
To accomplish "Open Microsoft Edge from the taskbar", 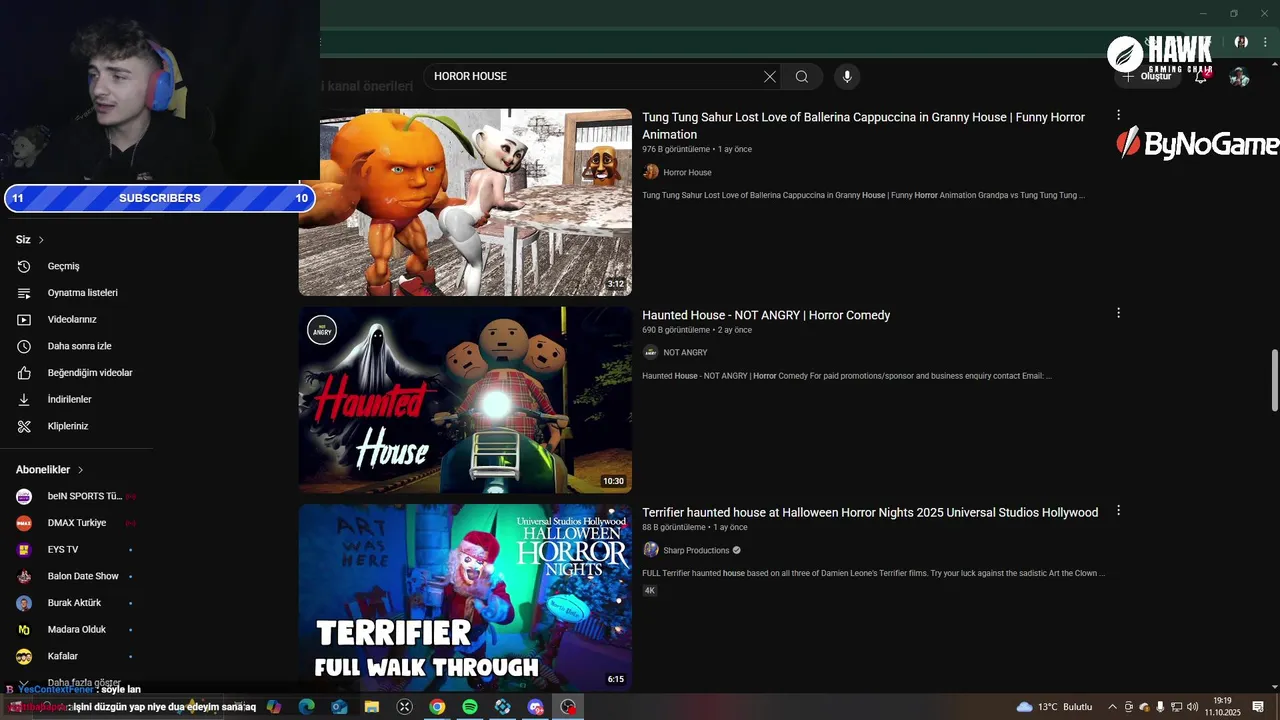I will (x=307, y=707).
